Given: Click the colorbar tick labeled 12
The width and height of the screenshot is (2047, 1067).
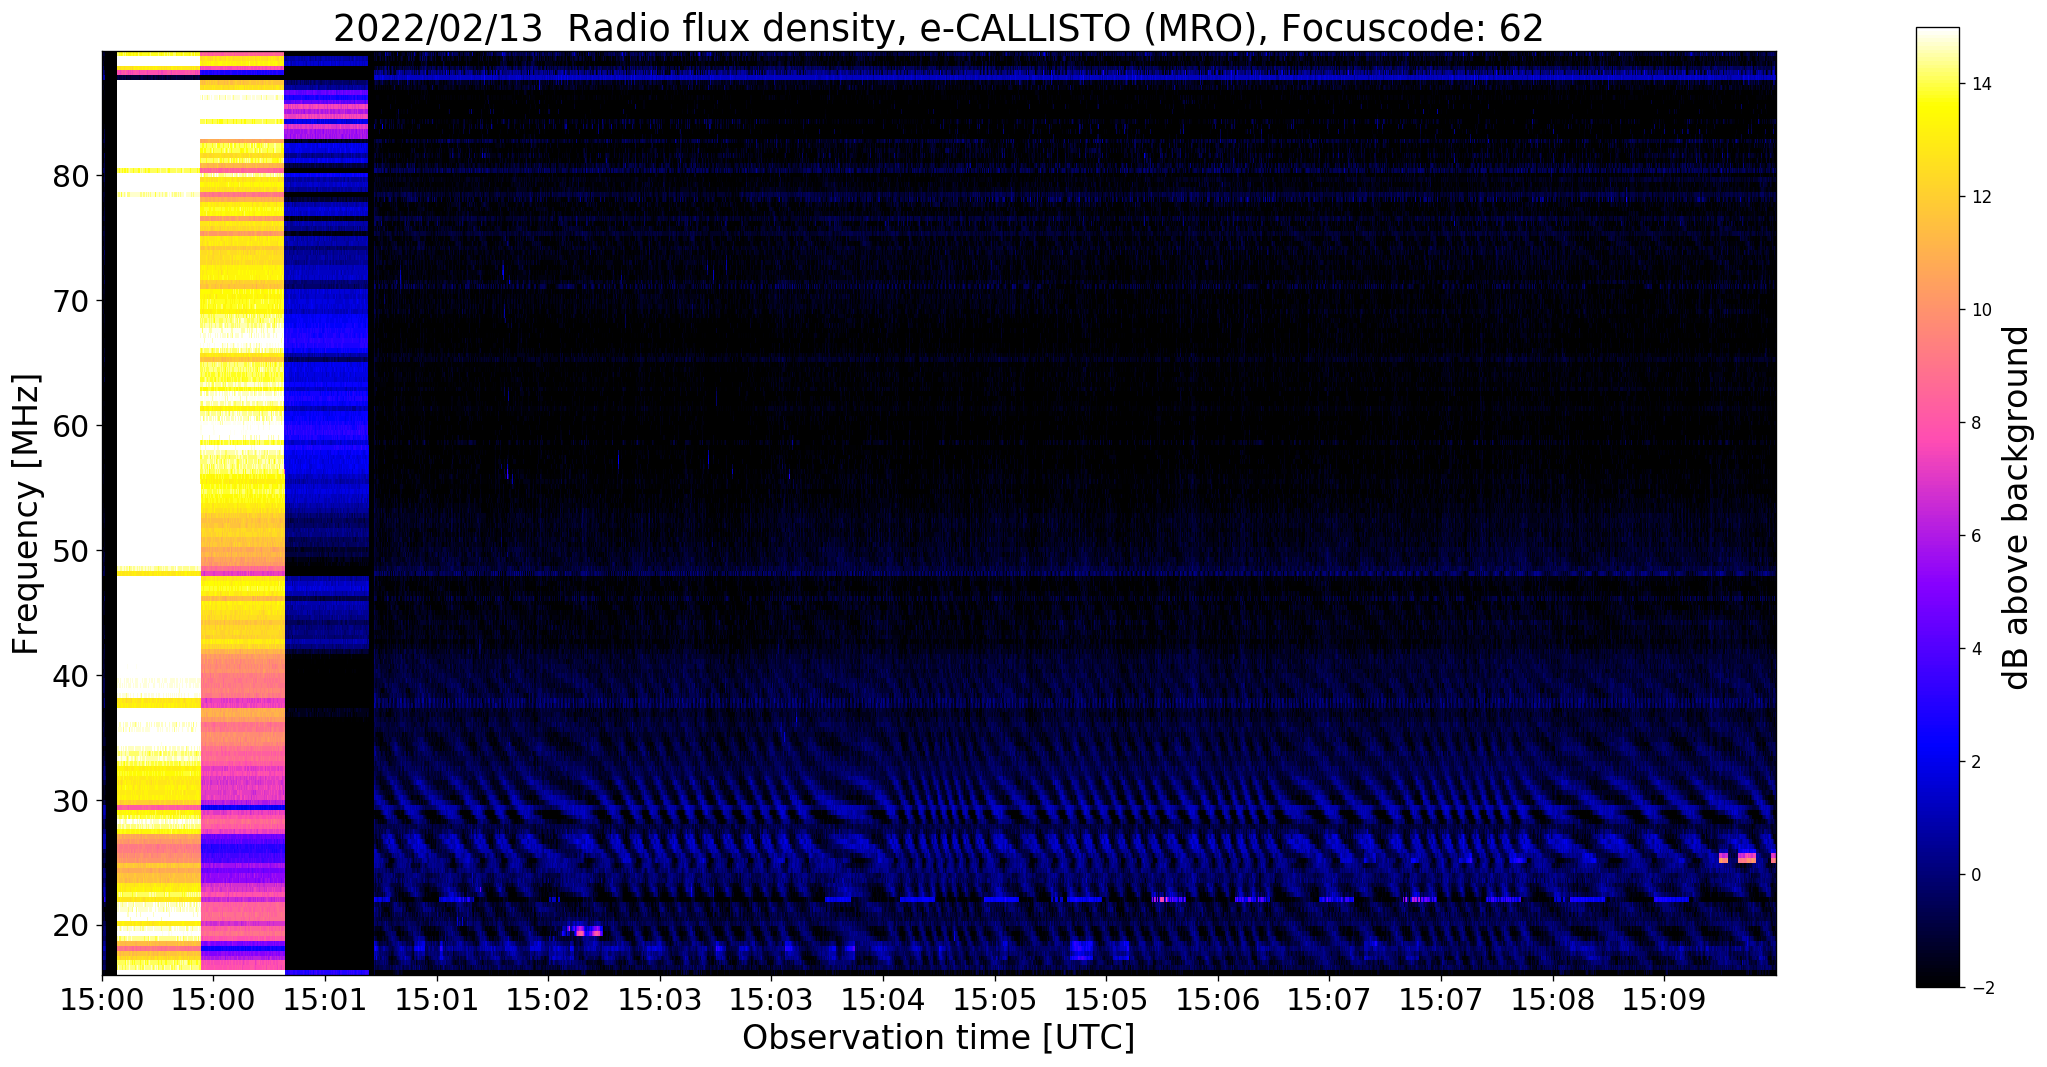Looking at the screenshot, I should [x=1980, y=197].
